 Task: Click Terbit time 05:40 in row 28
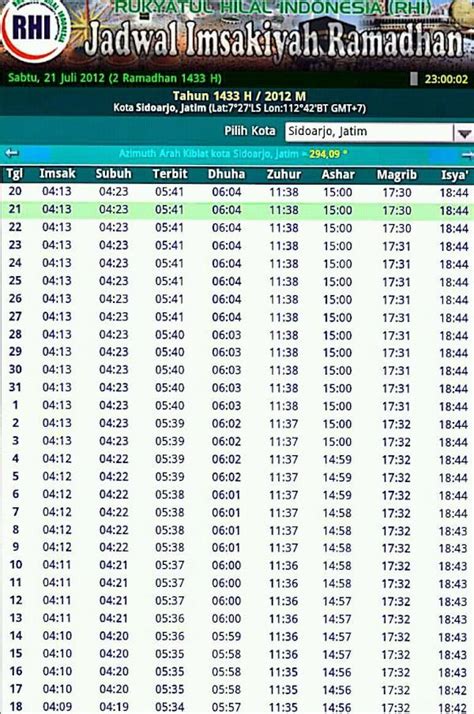(x=169, y=335)
